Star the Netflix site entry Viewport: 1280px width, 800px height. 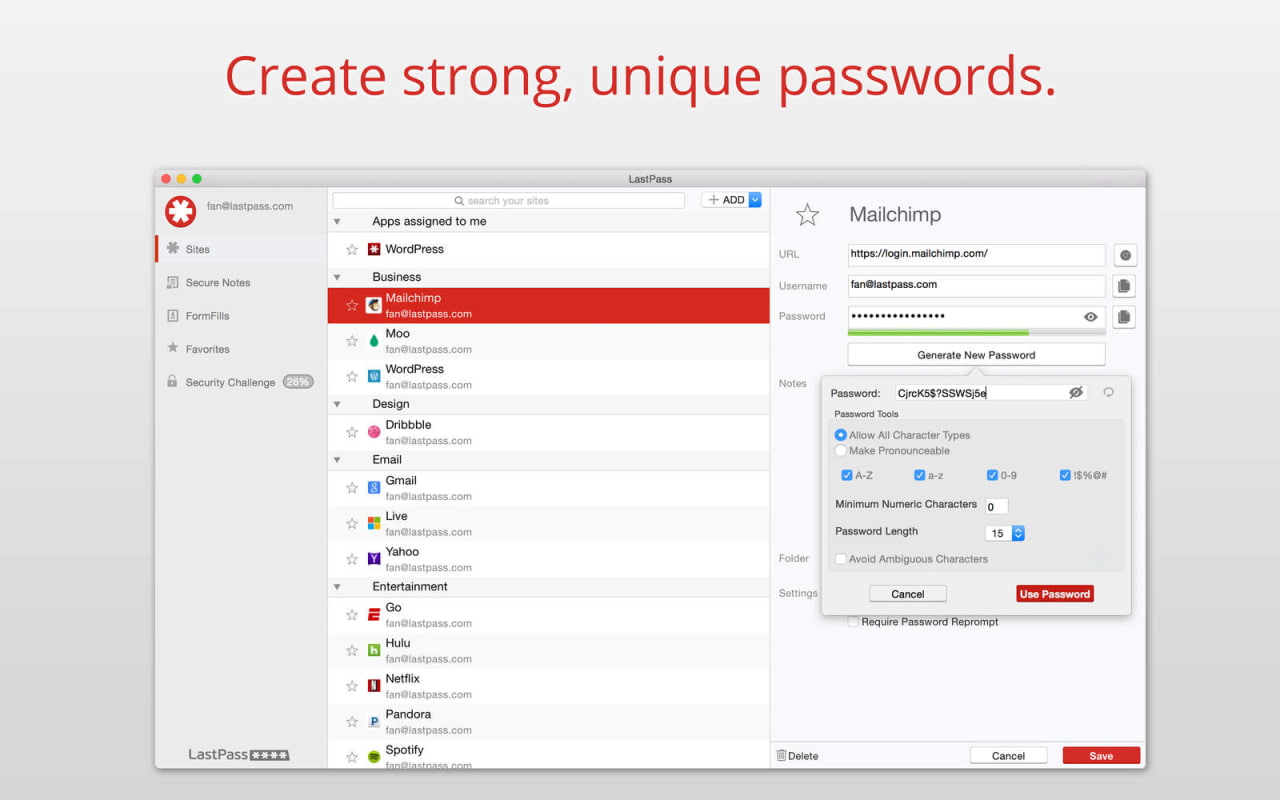(352, 686)
